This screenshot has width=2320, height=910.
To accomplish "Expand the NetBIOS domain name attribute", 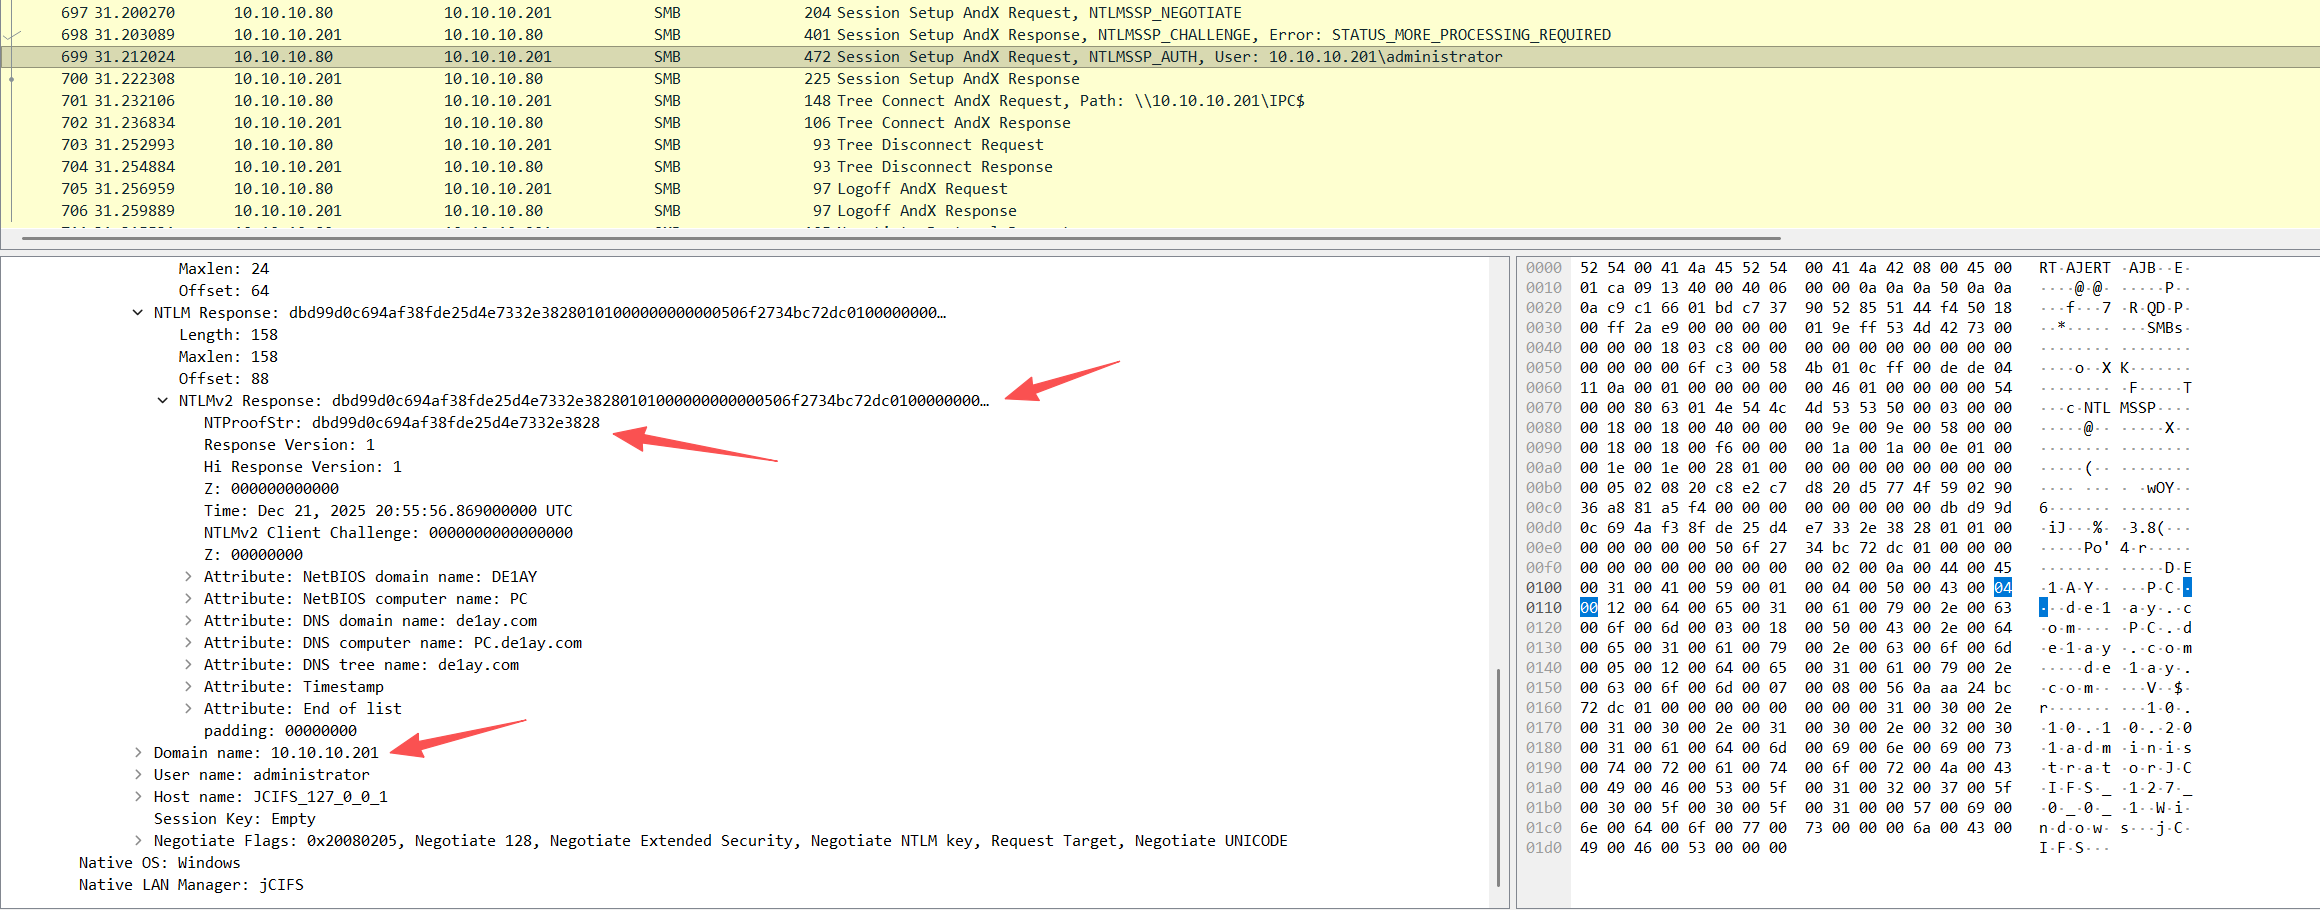I will [188, 577].
